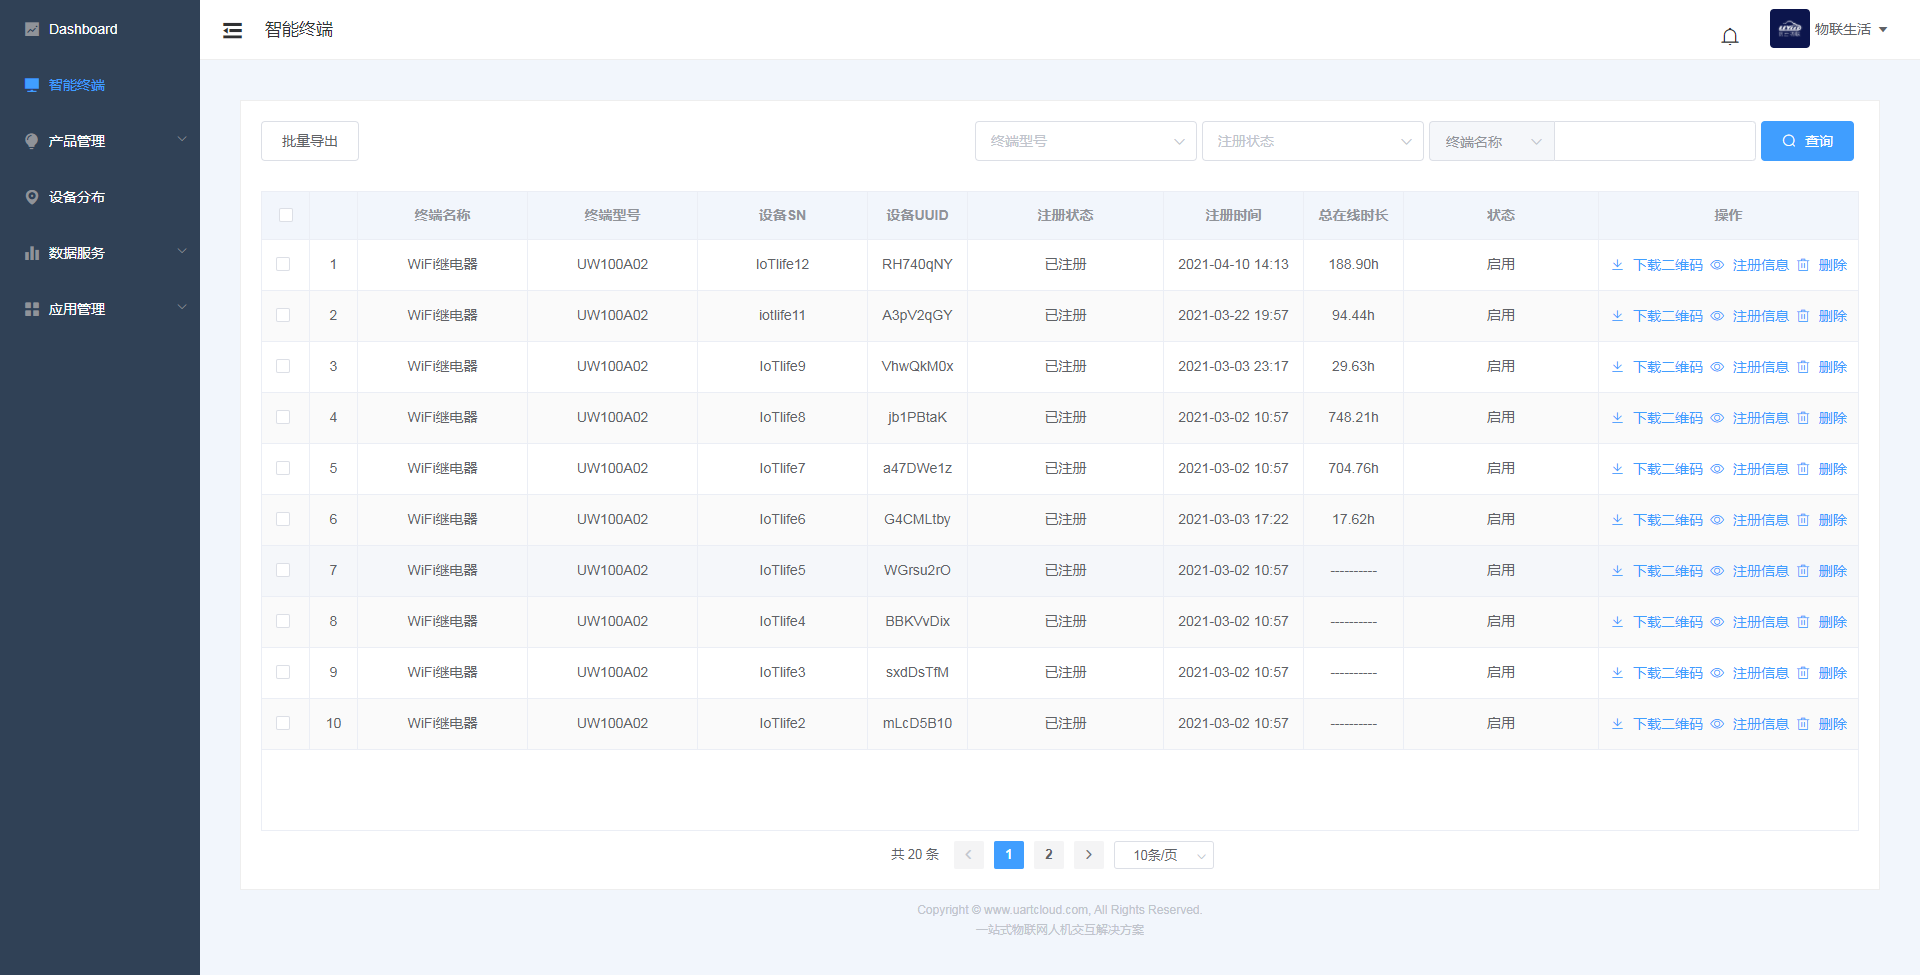The height and width of the screenshot is (975, 1920).
Task: Open 注册信息 for device IoTlife3
Action: pos(1760,673)
